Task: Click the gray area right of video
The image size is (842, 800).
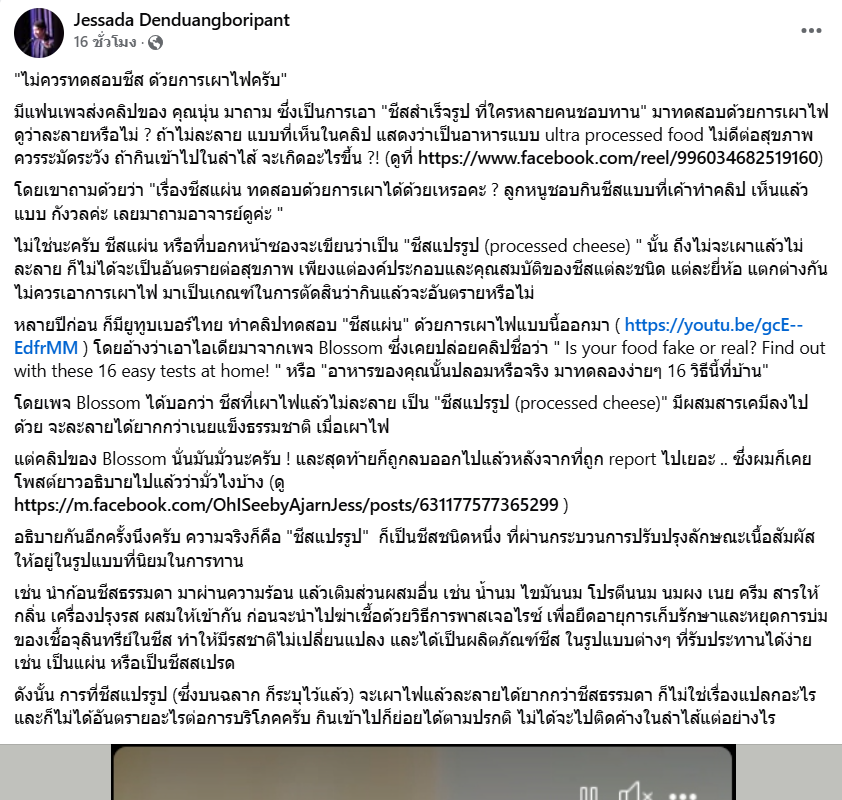Action: [788, 772]
